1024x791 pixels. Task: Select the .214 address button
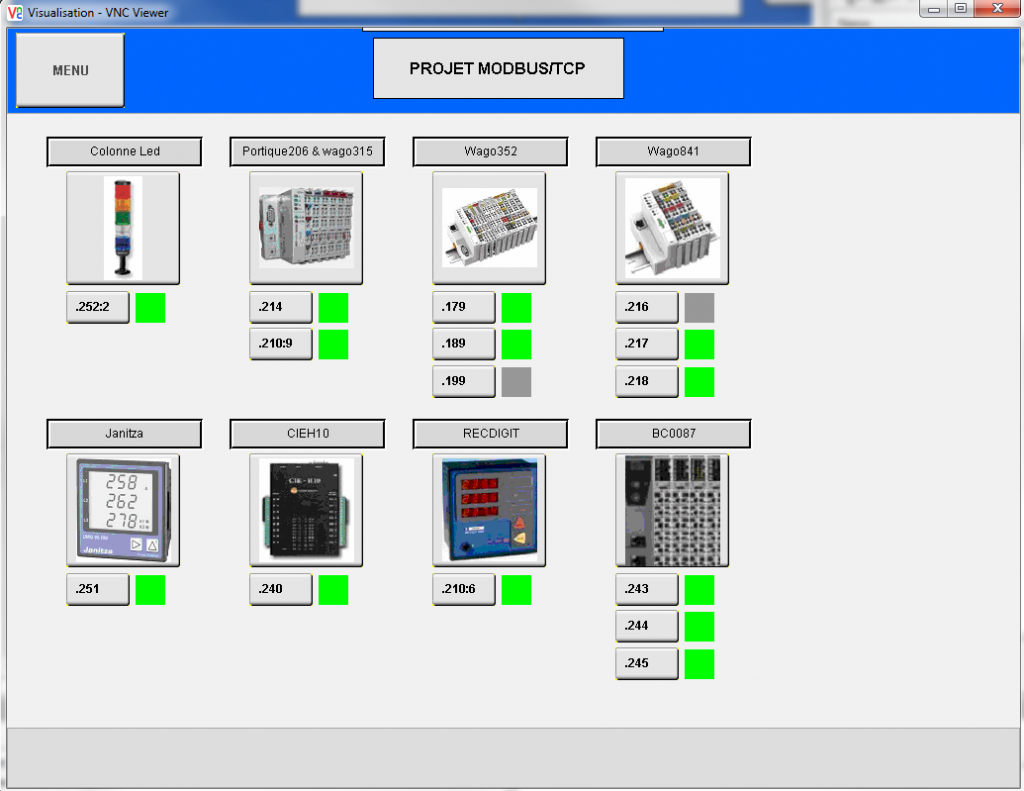pos(281,307)
